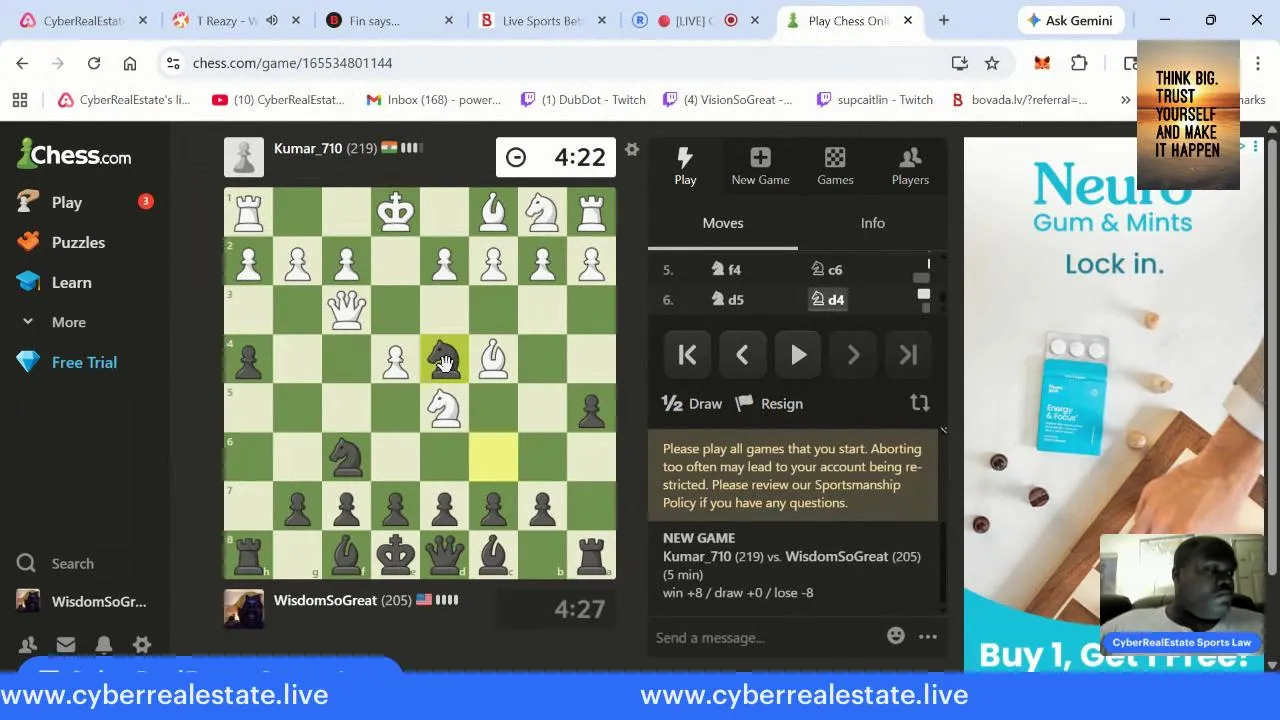Open messages envelope icon
The width and height of the screenshot is (1280, 720).
point(66,645)
